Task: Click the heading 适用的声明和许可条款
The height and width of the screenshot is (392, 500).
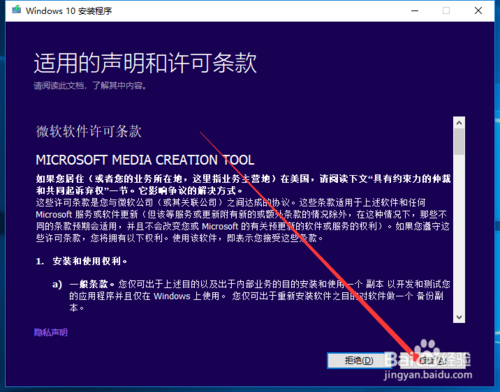Action: pos(145,63)
